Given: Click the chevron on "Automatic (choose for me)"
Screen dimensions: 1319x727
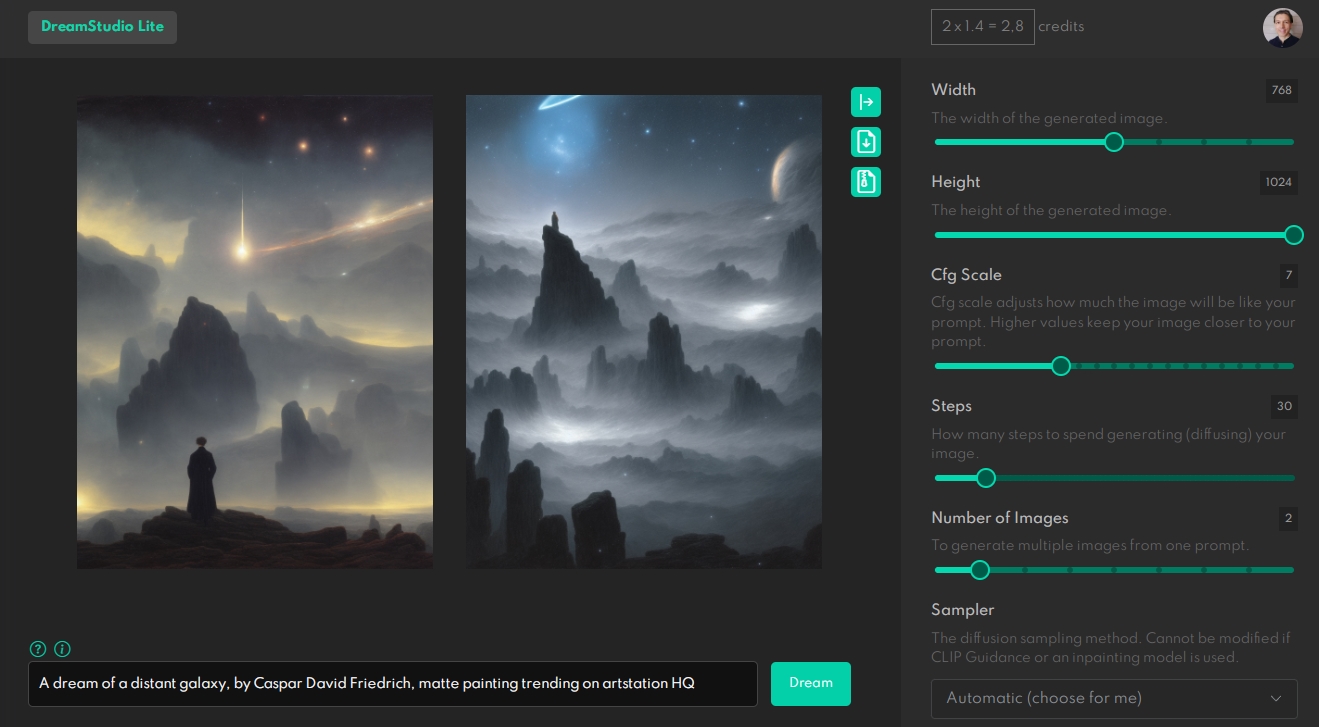Looking at the screenshot, I should click(1276, 698).
